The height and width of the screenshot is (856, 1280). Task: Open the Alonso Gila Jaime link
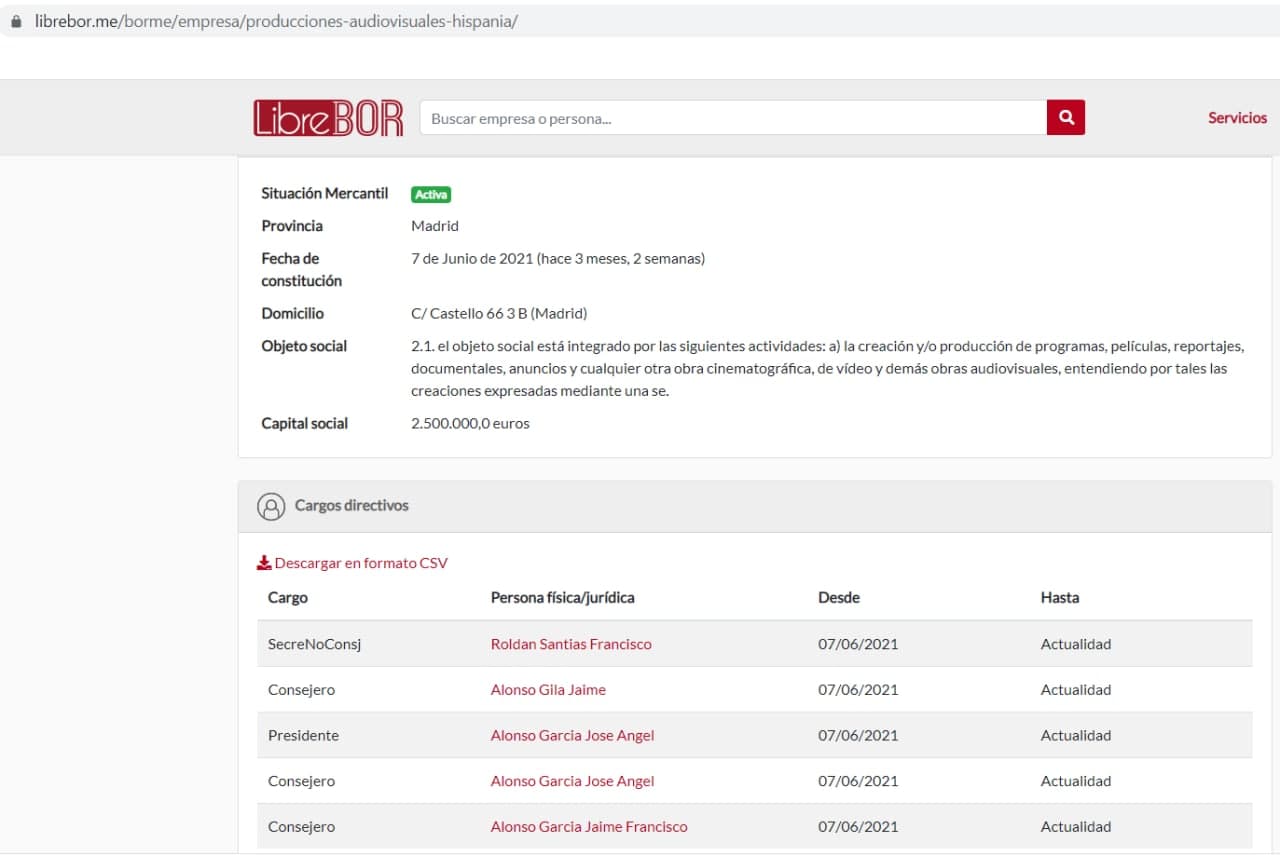548,690
